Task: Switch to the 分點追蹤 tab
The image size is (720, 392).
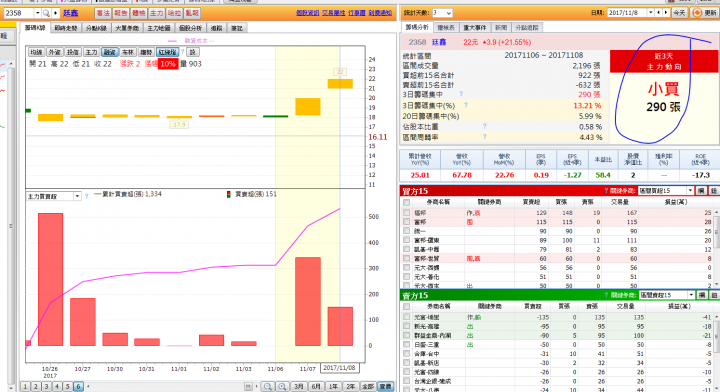Action: click(x=527, y=28)
